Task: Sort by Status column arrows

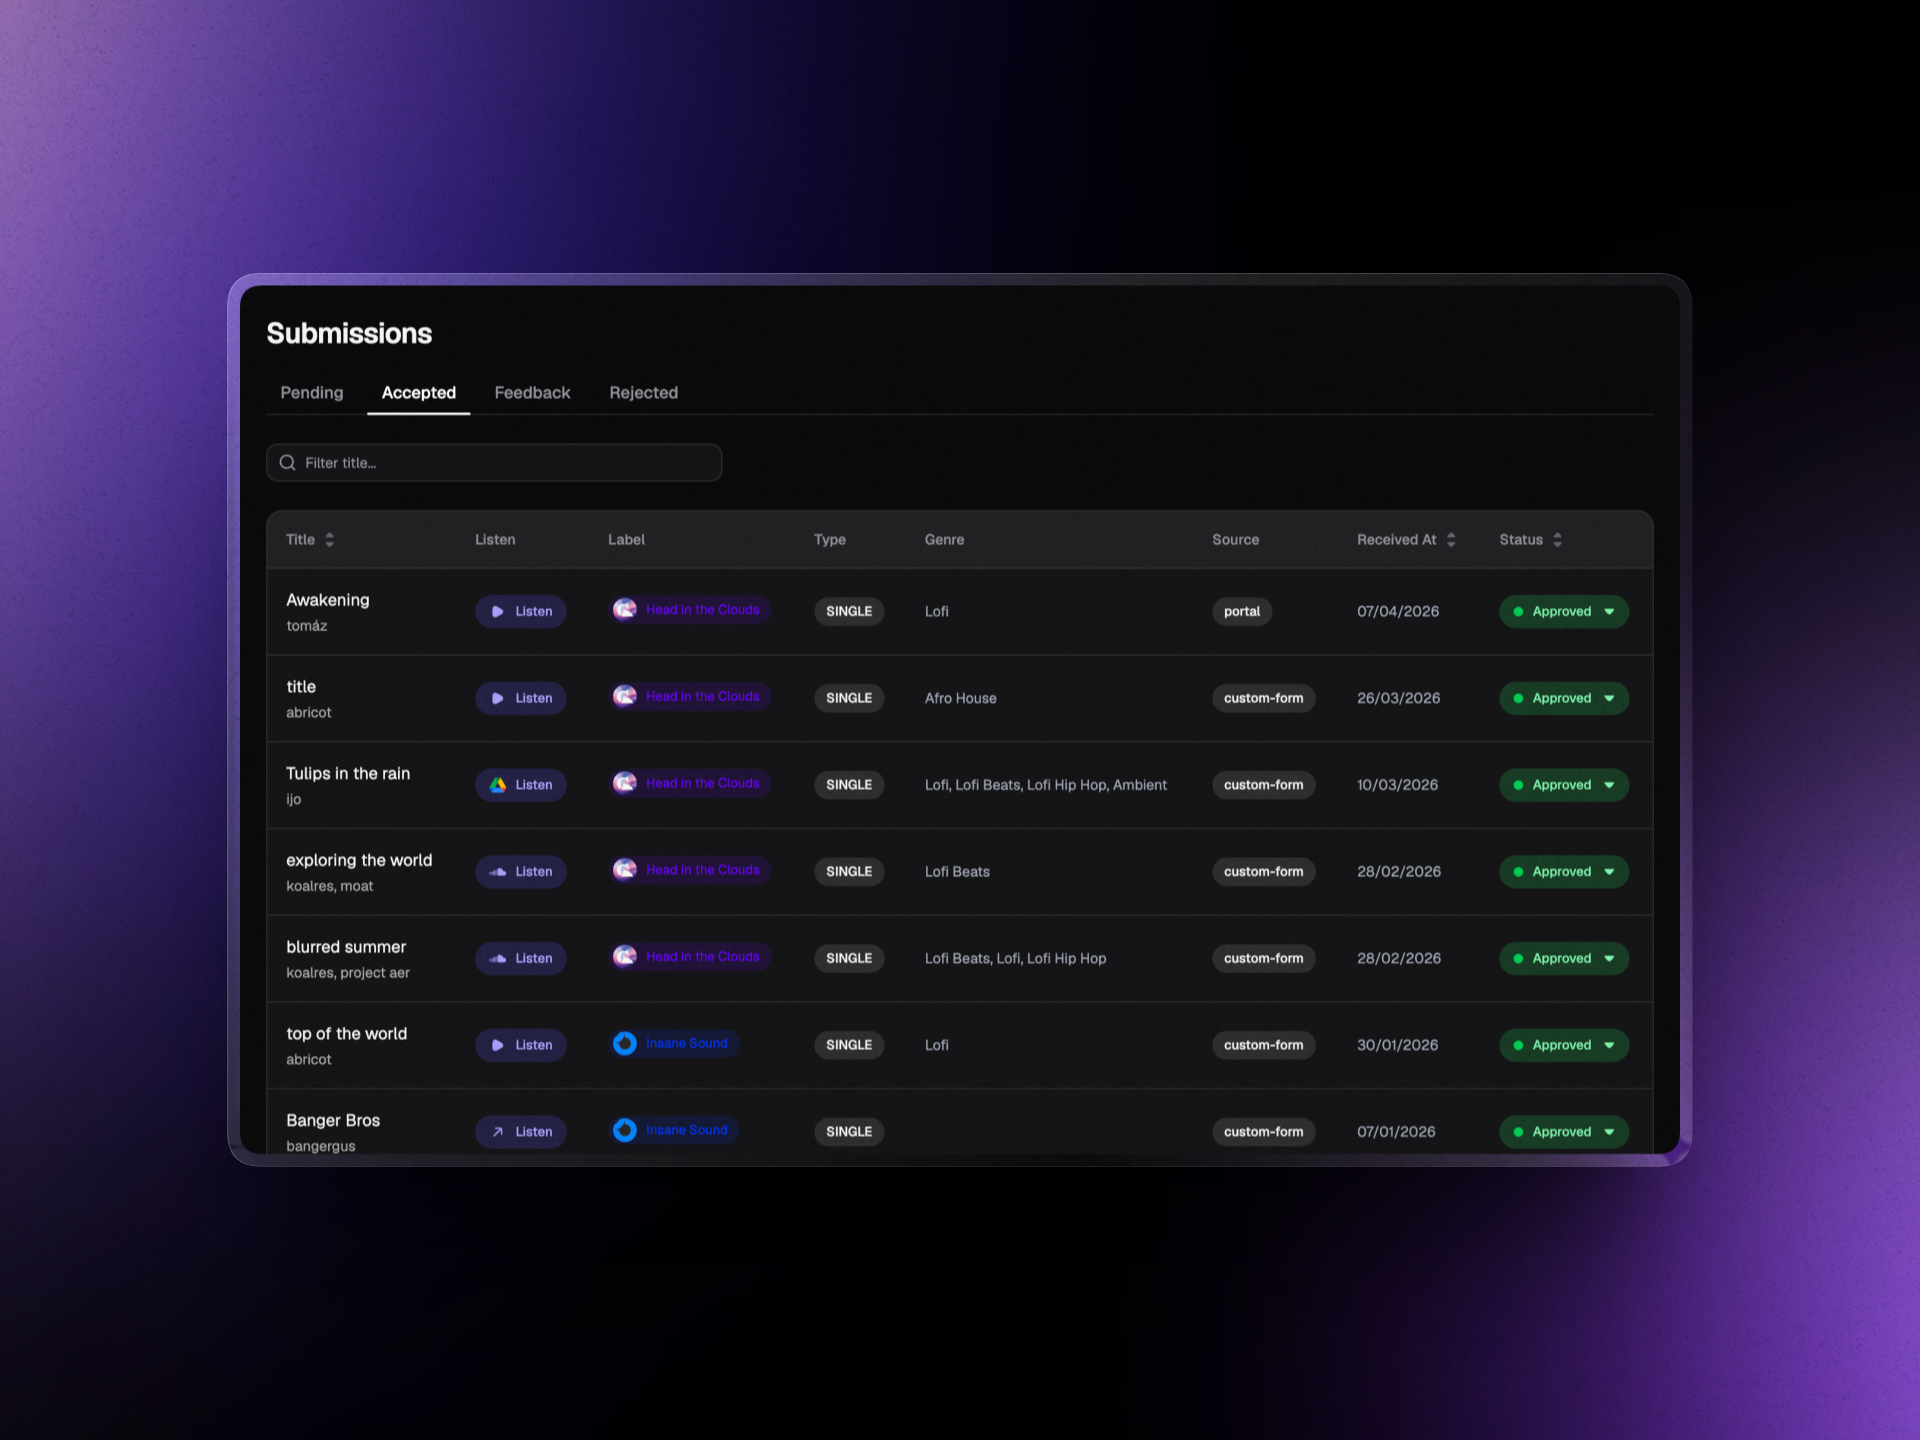Action: click(x=1557, y=540)
